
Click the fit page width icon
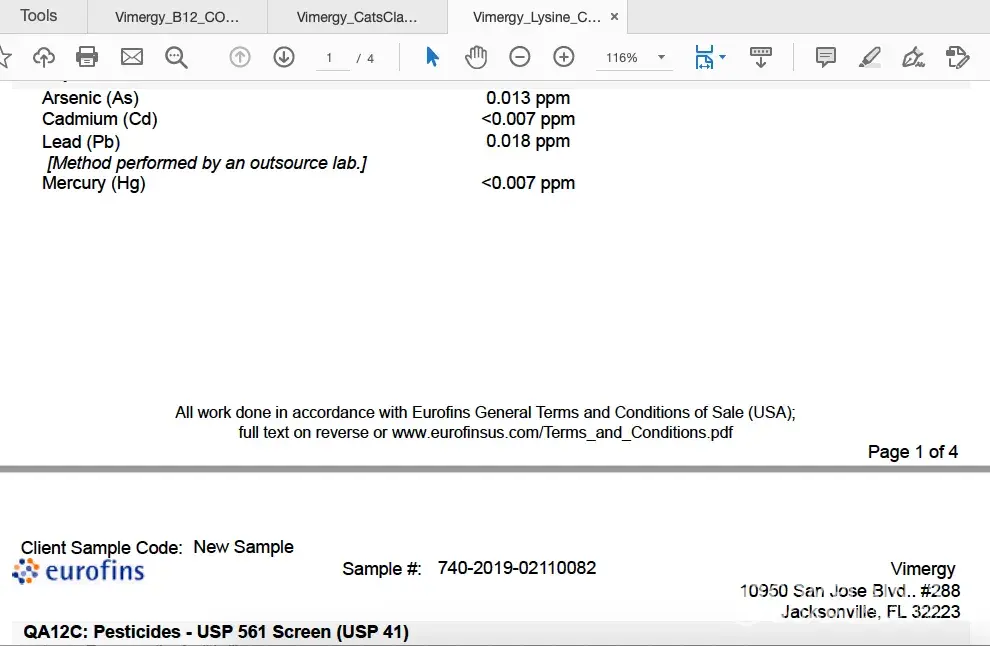(x=704, y=57)
